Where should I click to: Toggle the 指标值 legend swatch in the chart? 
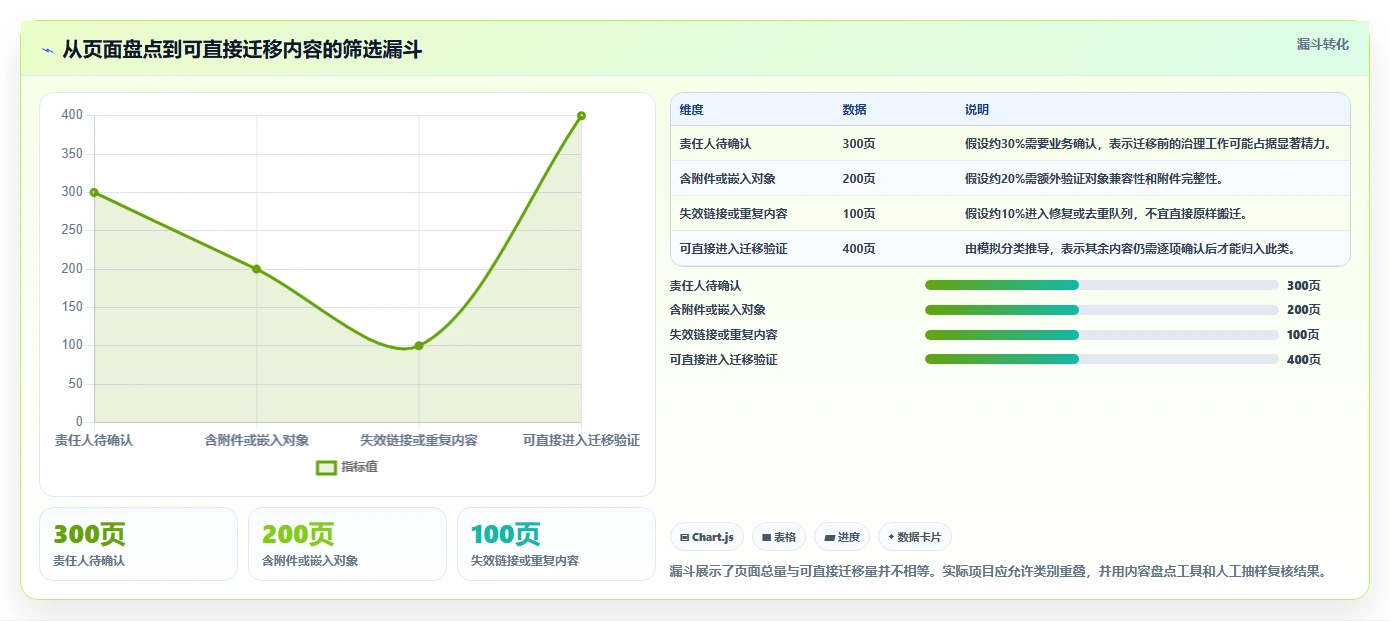point(326,467)
